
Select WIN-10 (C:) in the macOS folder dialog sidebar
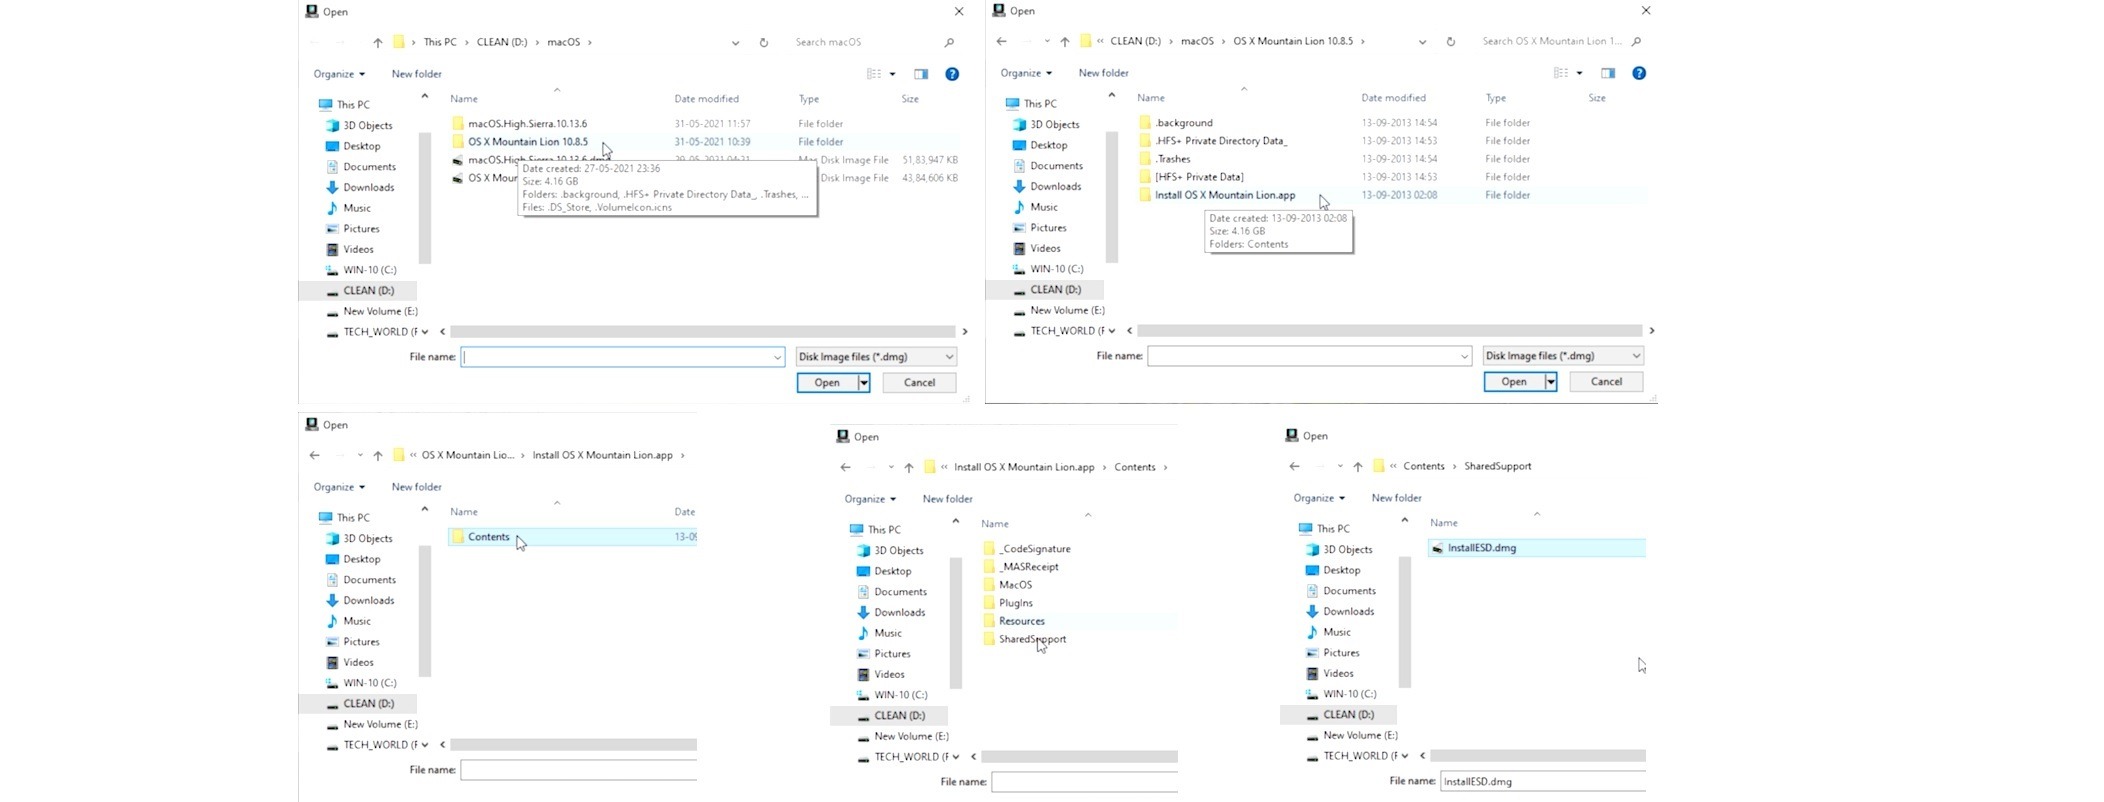[x=369, y=270]
